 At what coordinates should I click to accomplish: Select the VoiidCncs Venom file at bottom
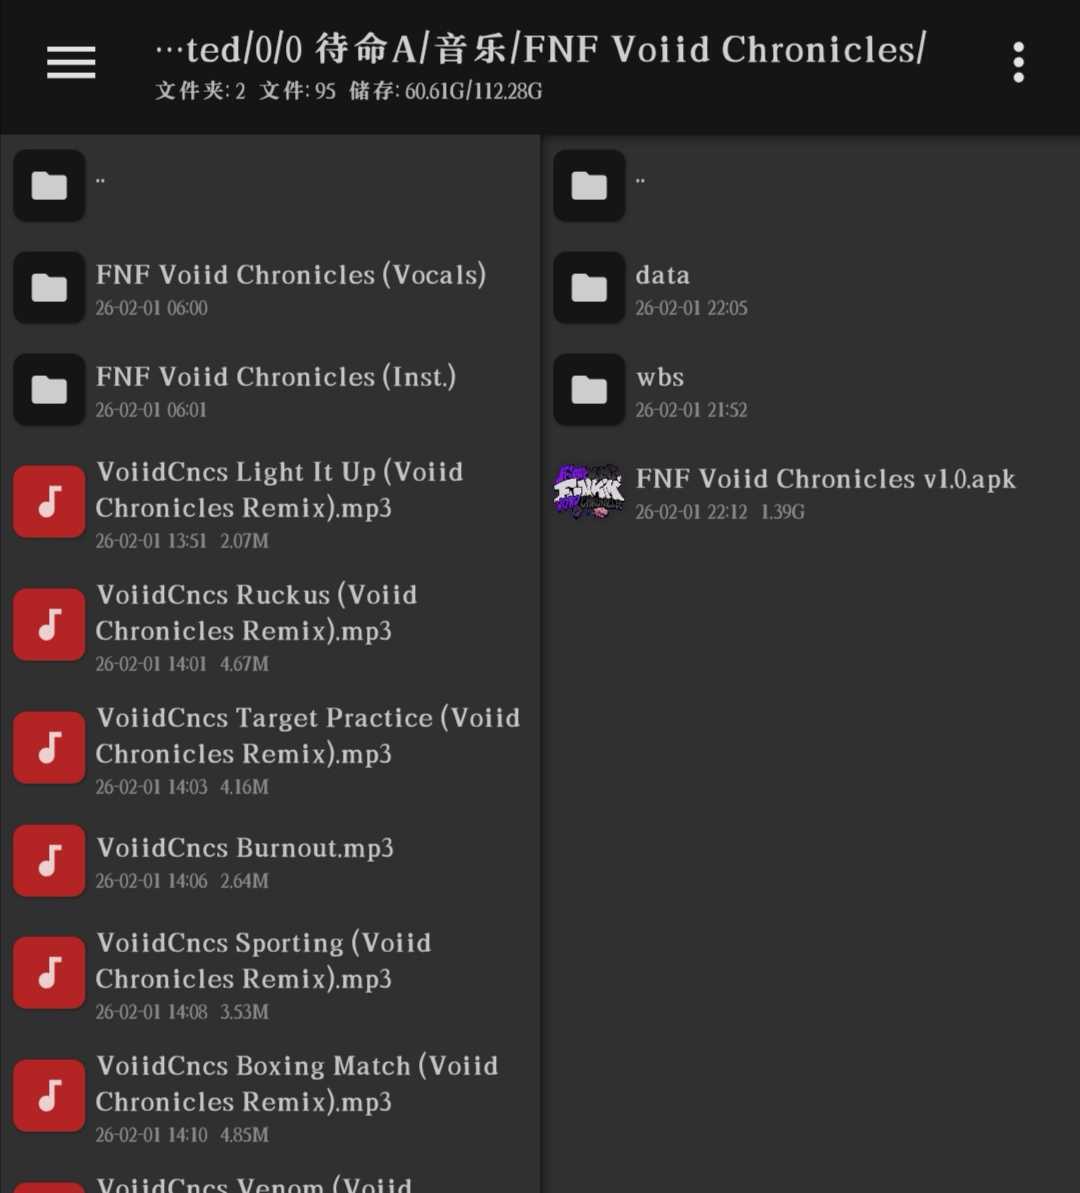coord(270,1178)
